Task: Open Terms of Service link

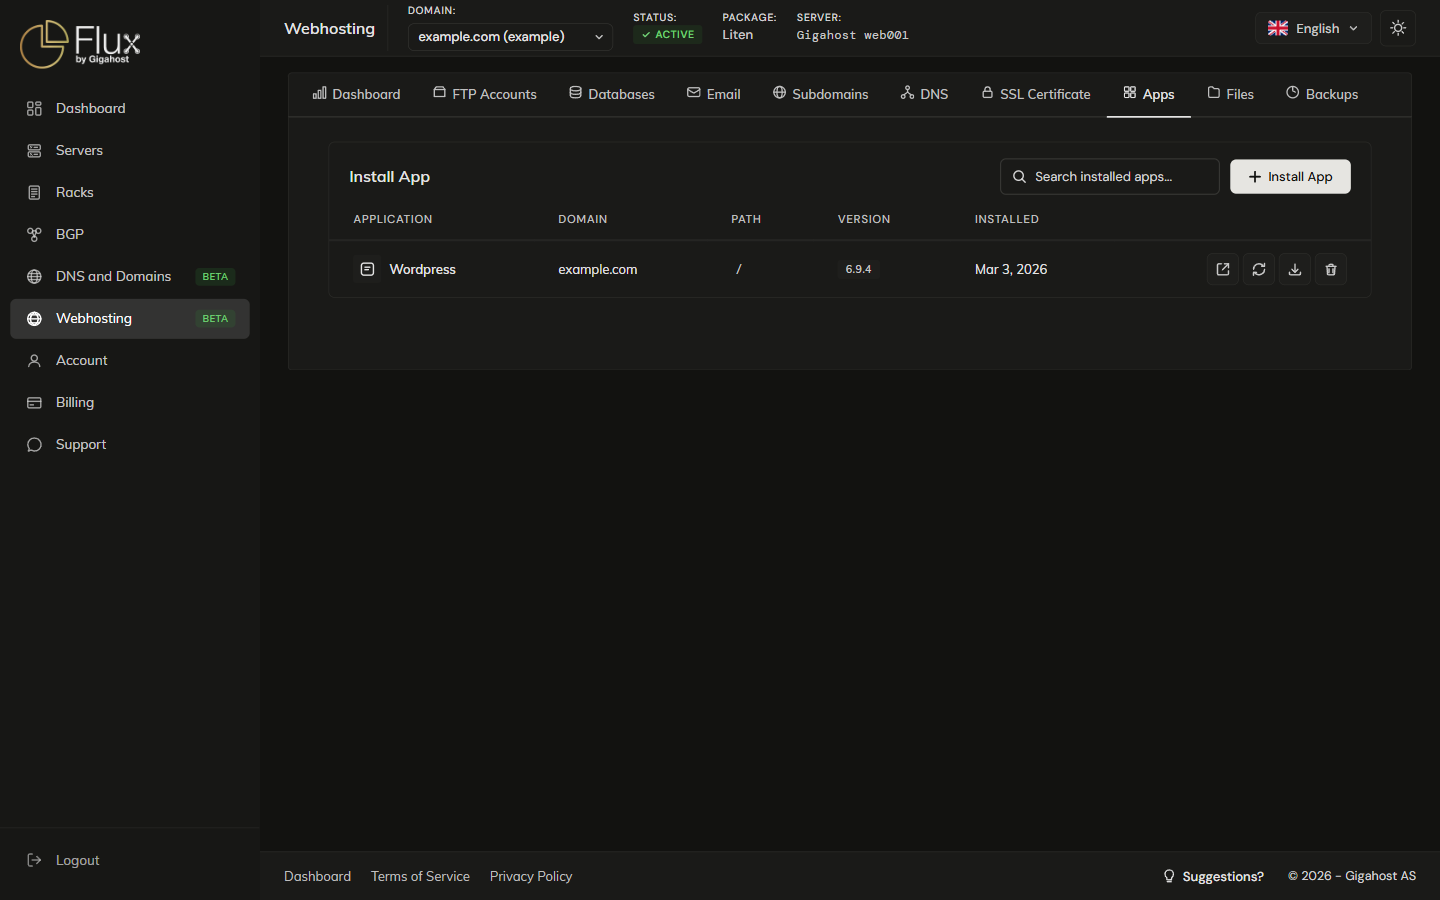Action: tap(420, 876)
